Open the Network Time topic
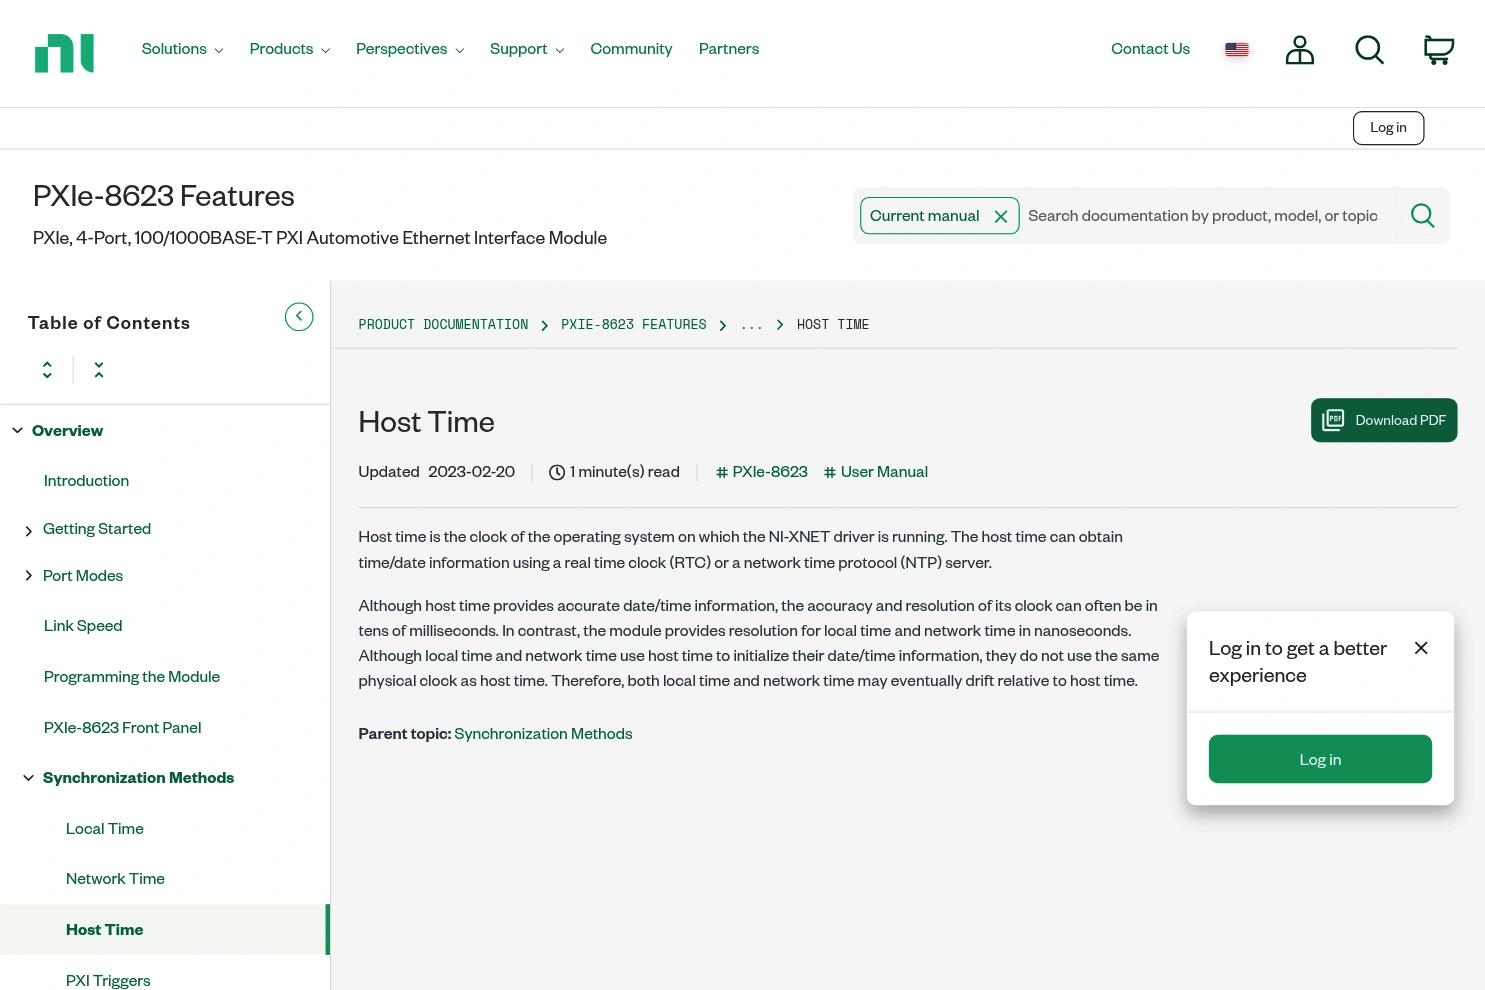1485x990 pixels. point(115,879)
